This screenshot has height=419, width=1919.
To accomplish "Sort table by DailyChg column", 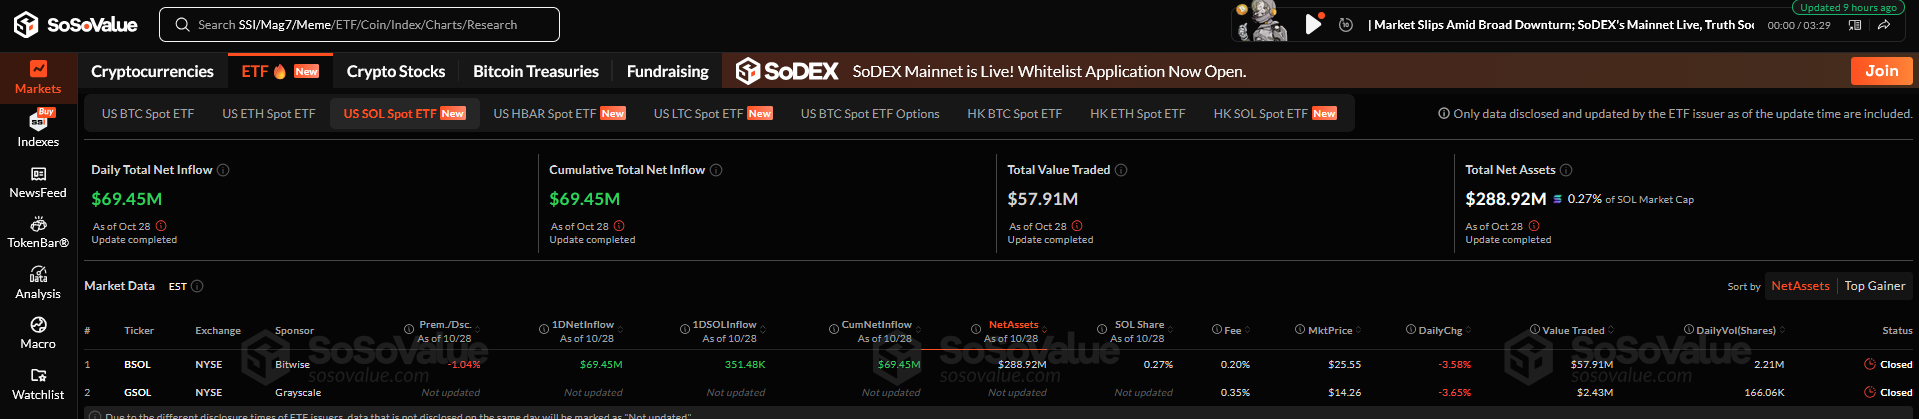I will point(1440,330).
